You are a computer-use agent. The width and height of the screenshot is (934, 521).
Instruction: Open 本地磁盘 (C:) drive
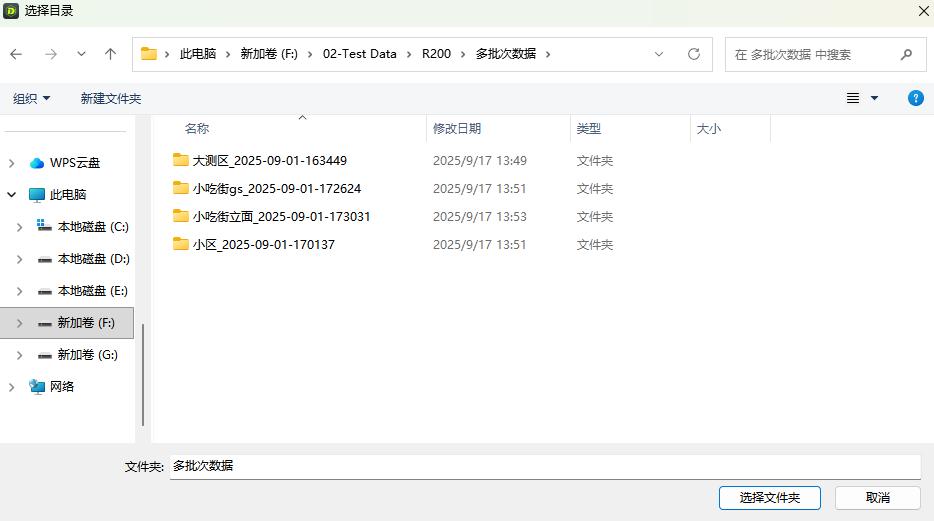(x=93, y=227)
